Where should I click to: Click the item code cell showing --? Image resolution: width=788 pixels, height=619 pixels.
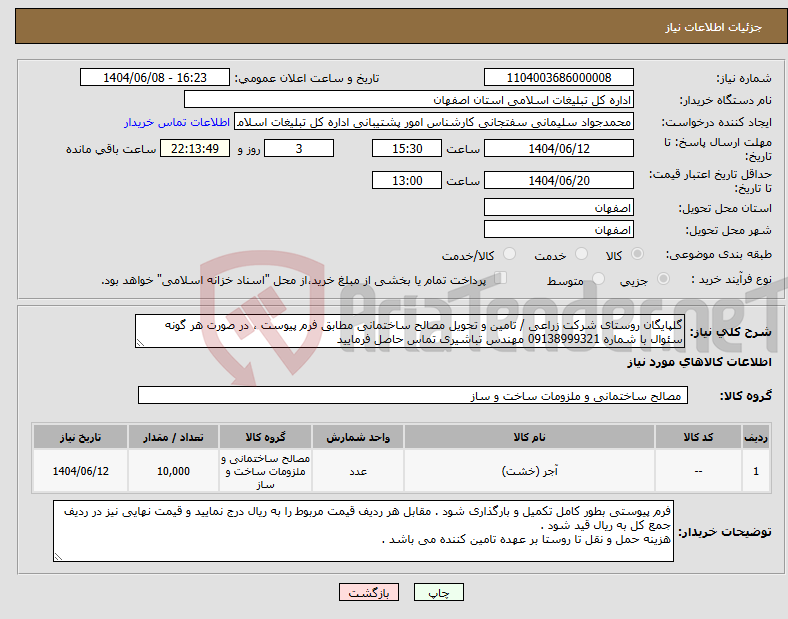(698, 471)
